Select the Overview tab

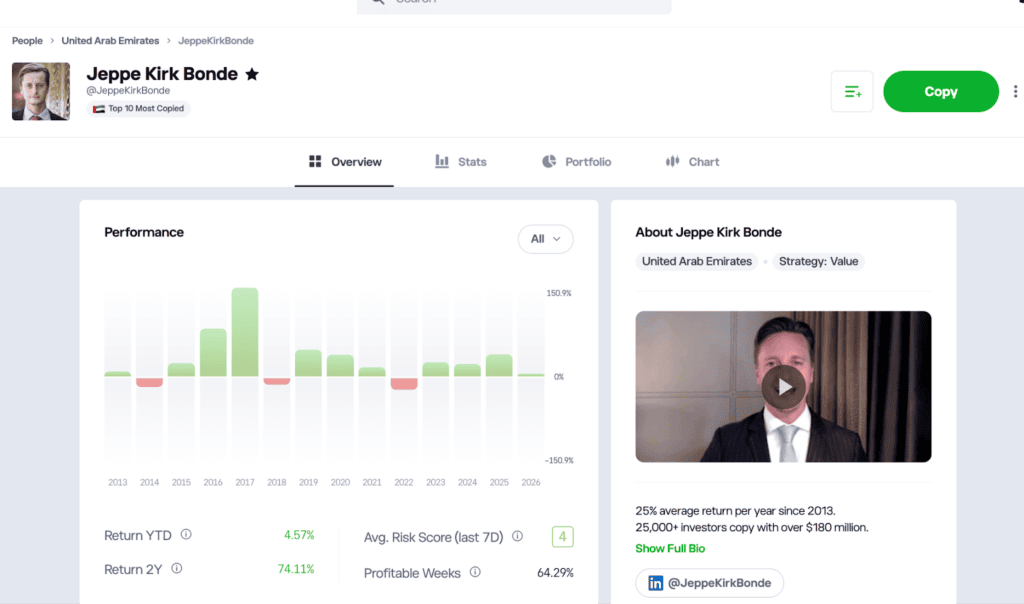pyautogui.click(x=345, y=162)
